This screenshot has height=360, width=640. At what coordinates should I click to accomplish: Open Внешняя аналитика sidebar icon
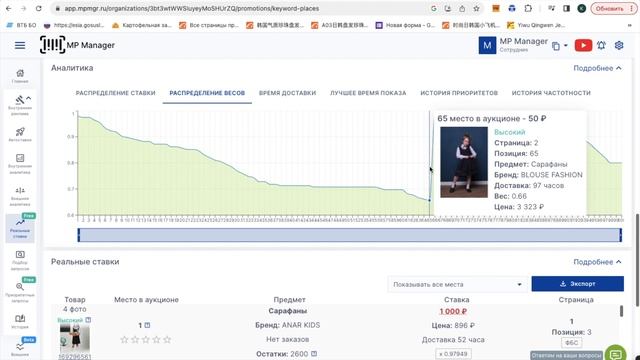(20, 196)
